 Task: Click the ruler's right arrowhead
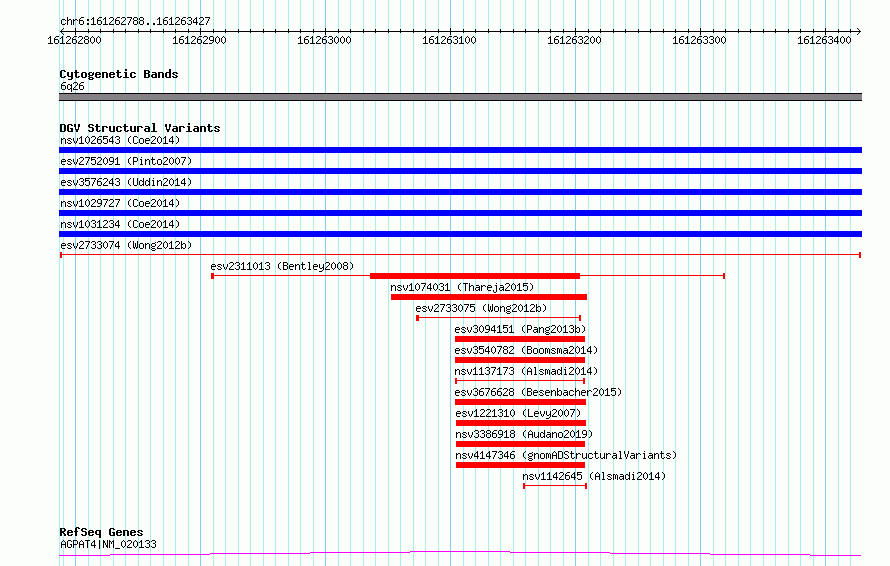[859, 31]
